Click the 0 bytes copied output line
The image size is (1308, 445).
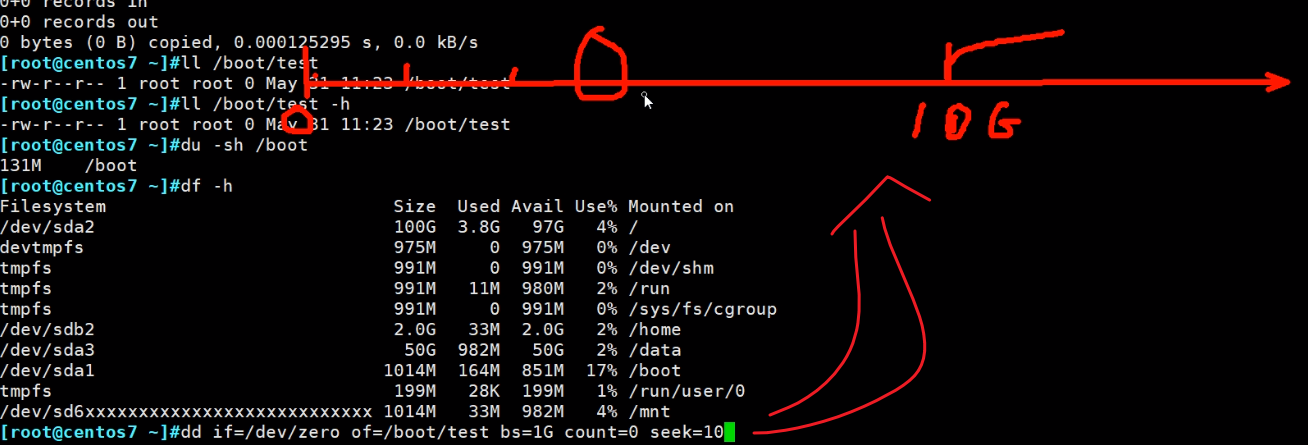click(x=239, y=42)
